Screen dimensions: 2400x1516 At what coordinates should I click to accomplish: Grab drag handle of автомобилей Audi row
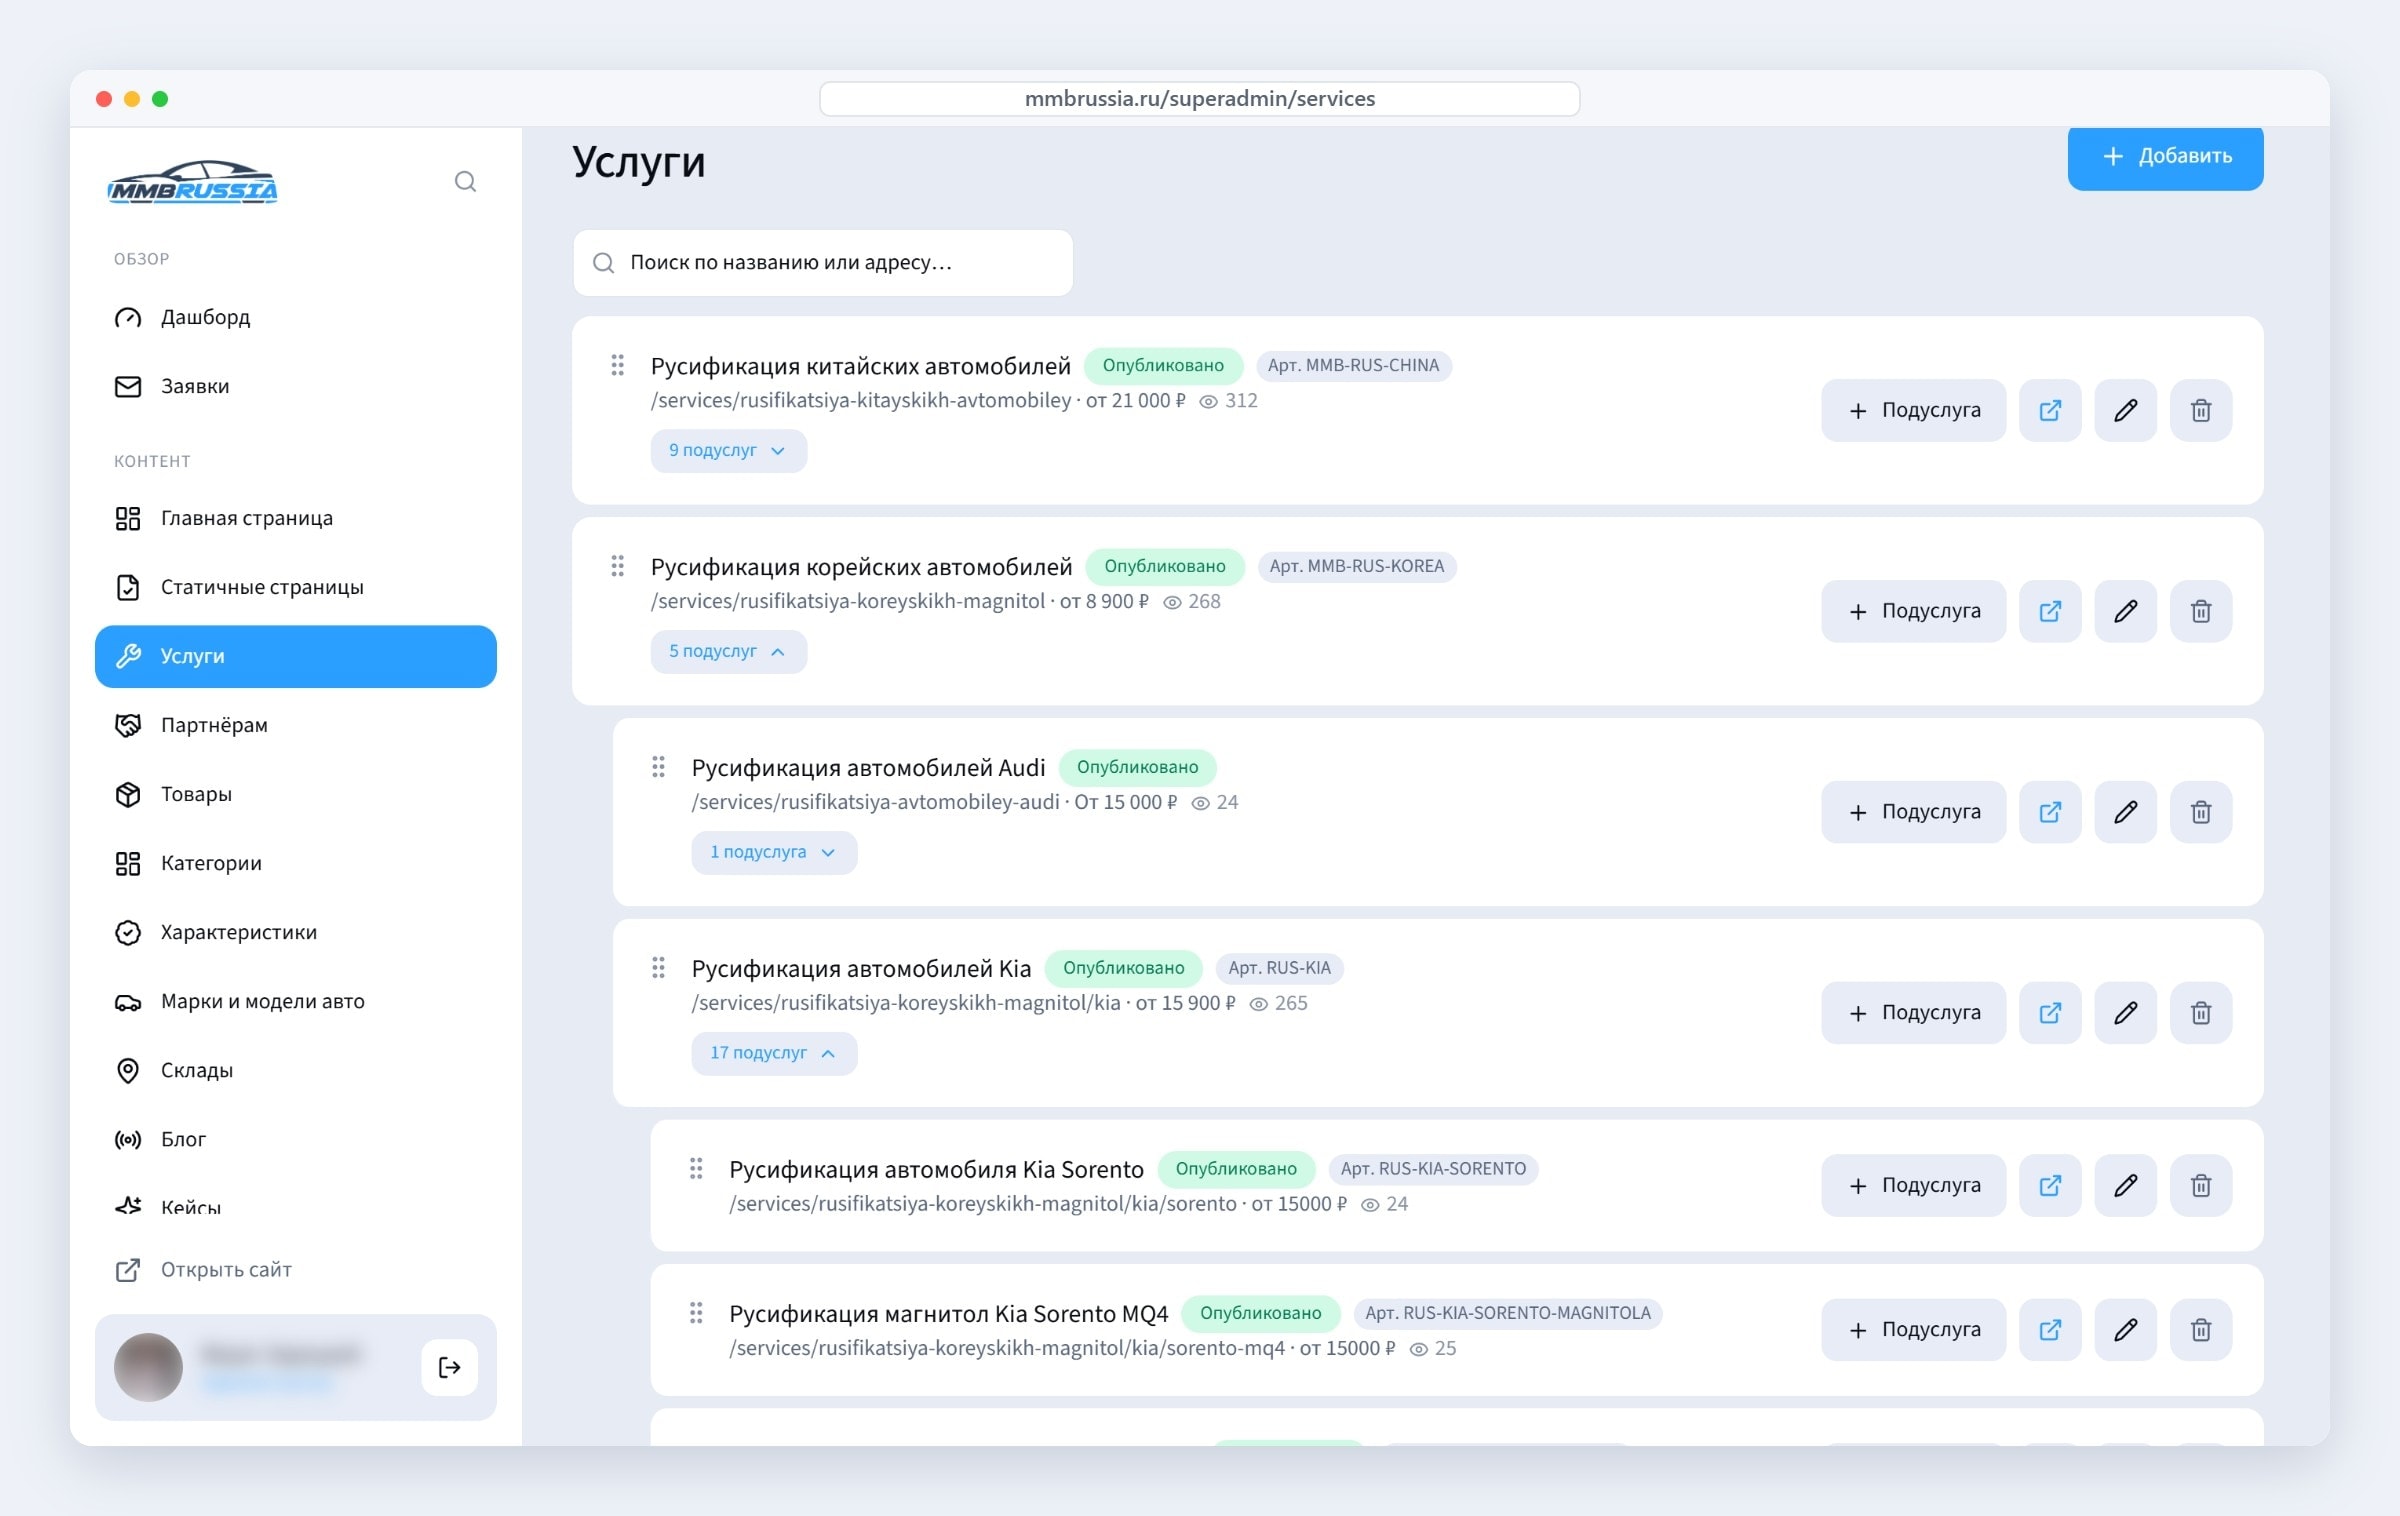point(658,767)
